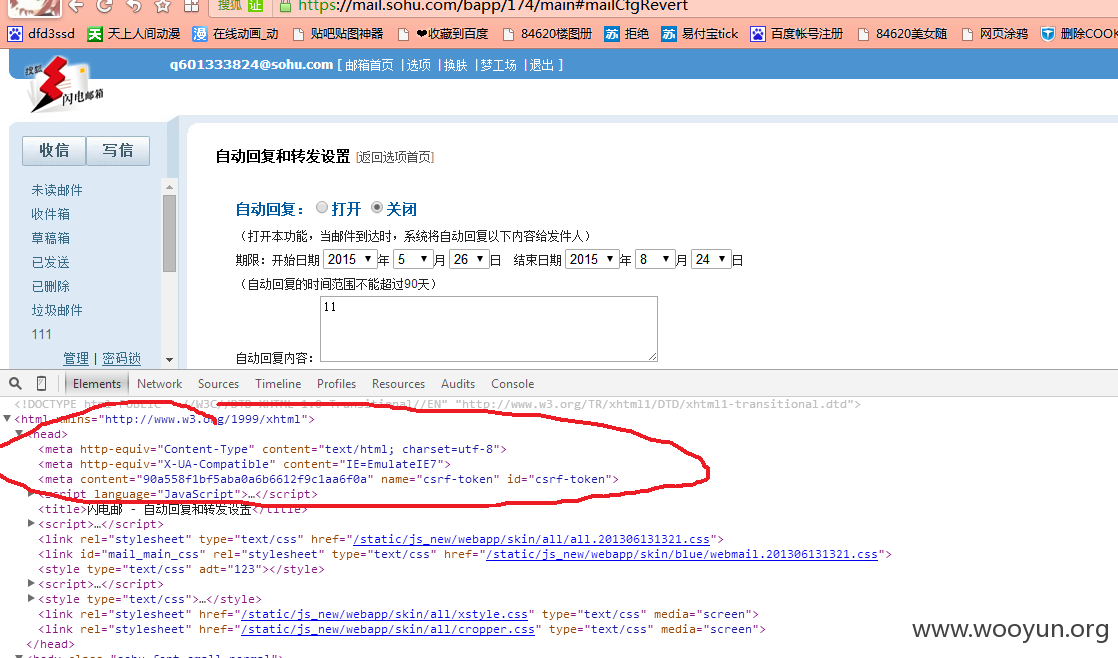Open the start year 2015 dropdown
1118x658 pixels.
[350, 259]
